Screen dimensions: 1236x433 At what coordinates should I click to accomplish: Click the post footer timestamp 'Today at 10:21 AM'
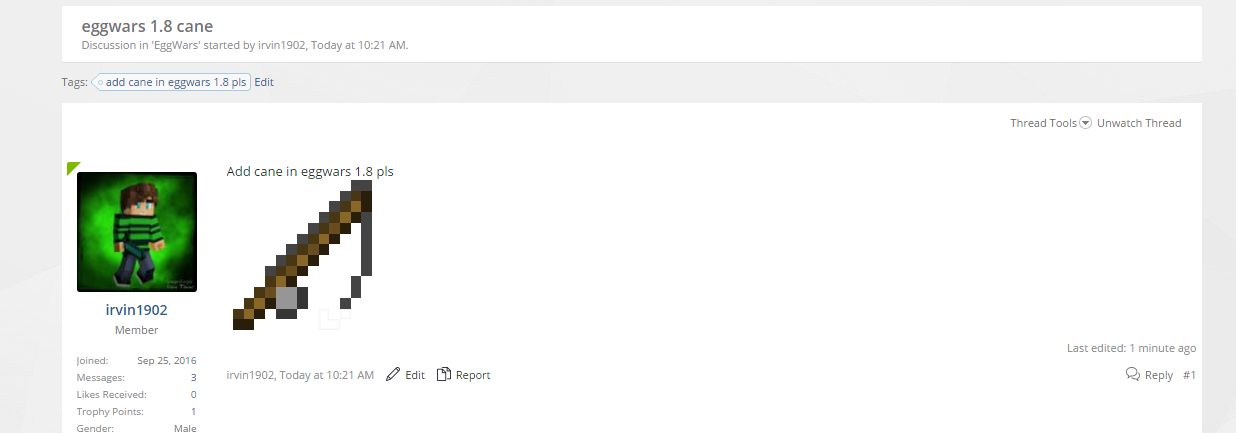point(327,375)
